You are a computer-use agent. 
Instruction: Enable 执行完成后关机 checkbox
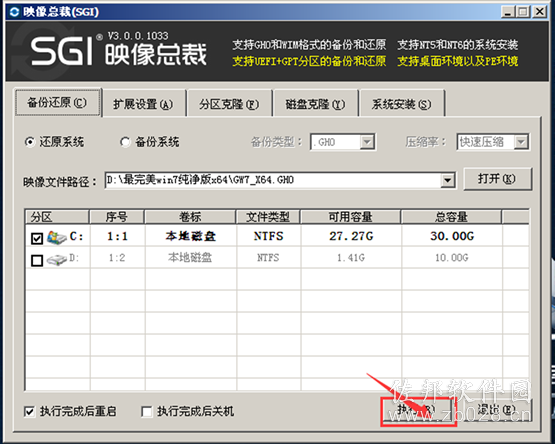coord(146,412)
